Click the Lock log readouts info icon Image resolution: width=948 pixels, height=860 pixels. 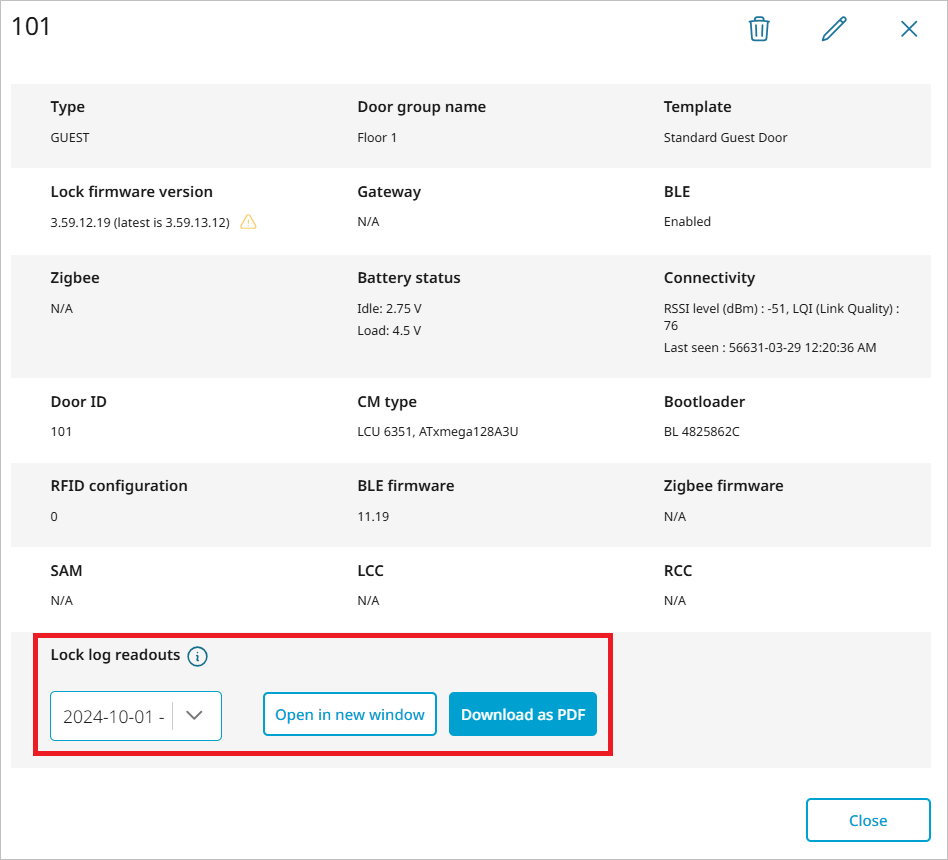point(197,656)
